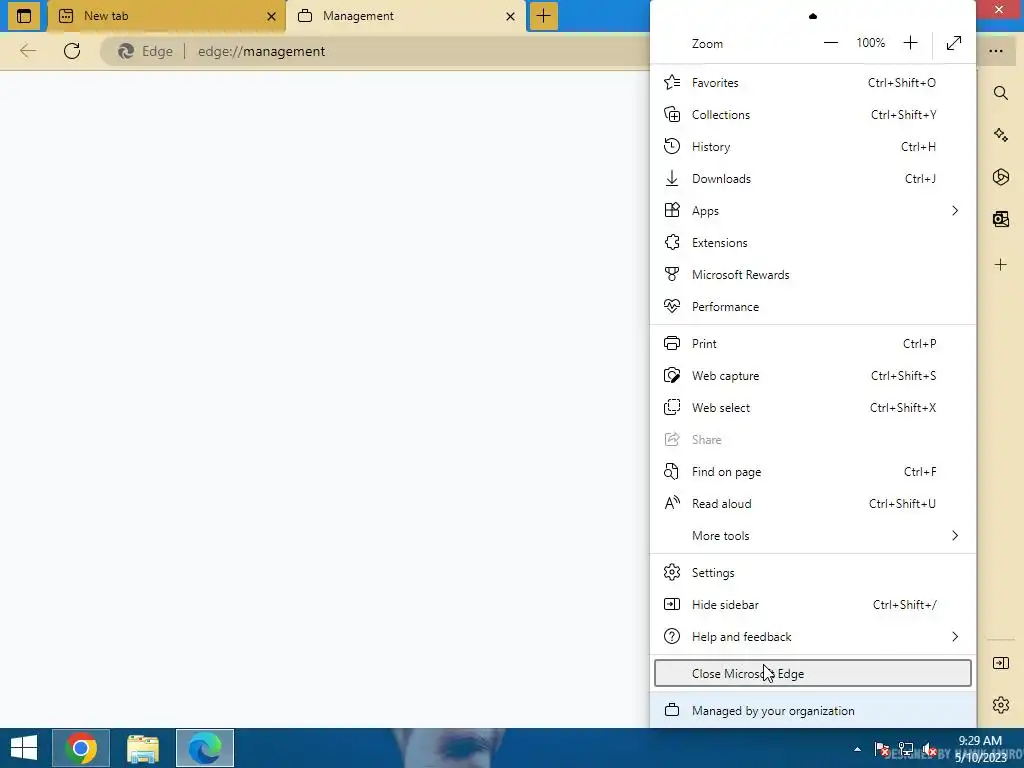
Task: Click the network tray icon
Action: point(906,749)
